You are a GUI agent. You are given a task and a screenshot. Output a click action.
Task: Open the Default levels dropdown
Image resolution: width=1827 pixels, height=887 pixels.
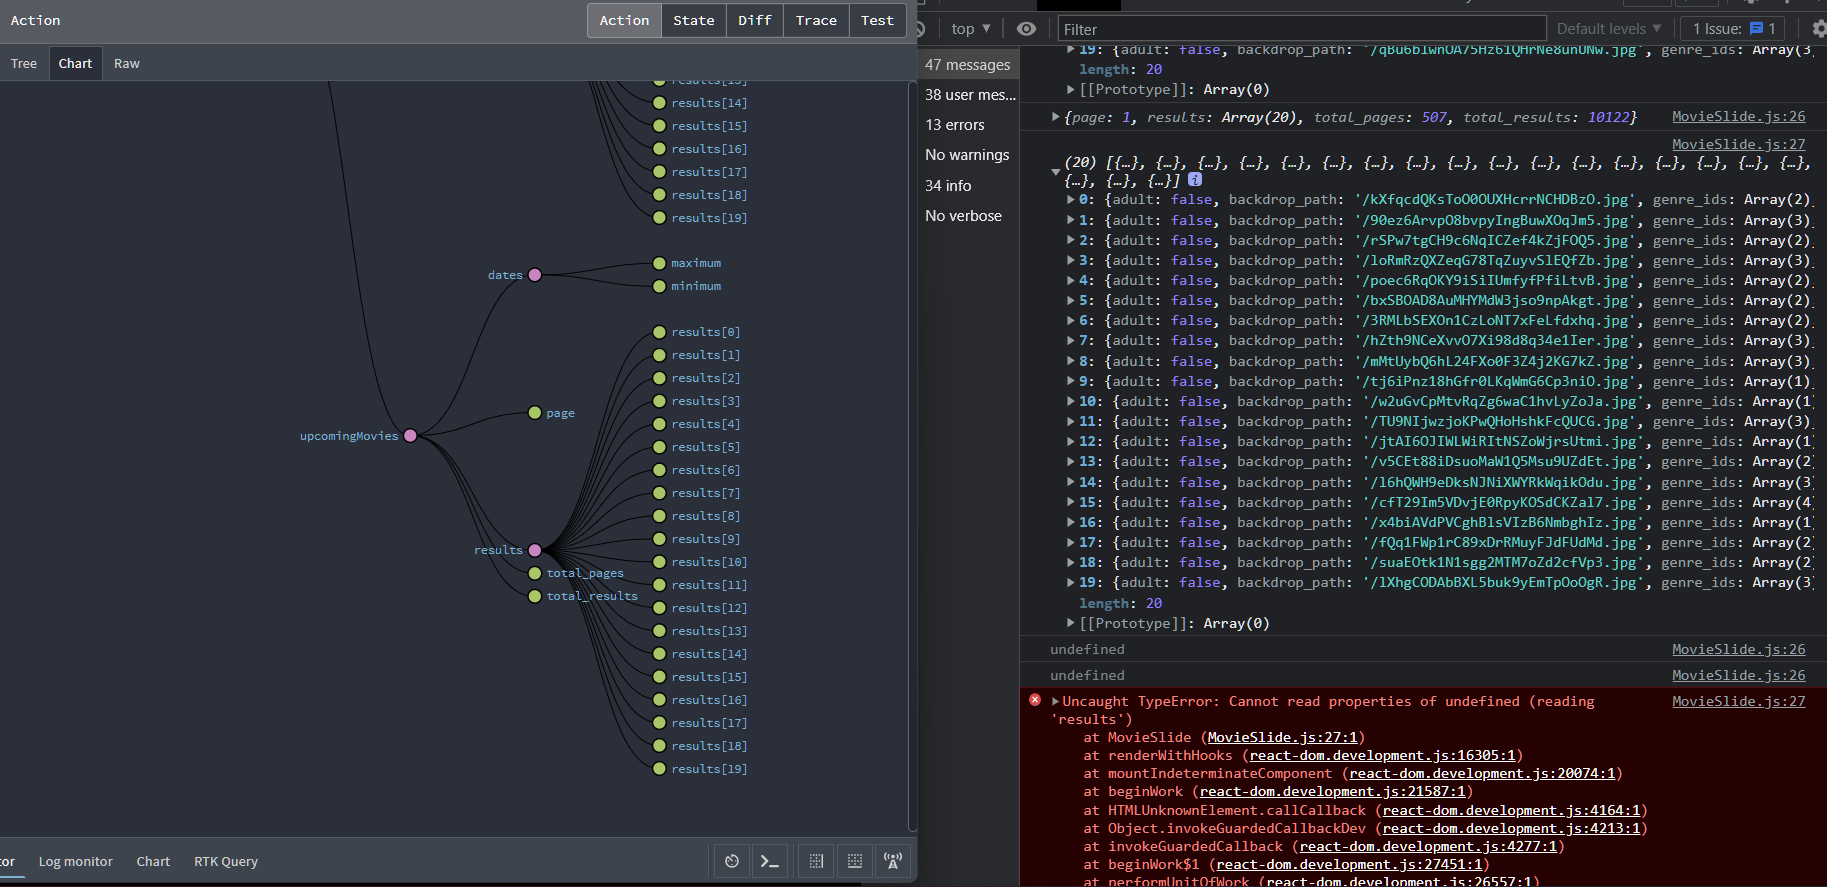point(1609,29)
